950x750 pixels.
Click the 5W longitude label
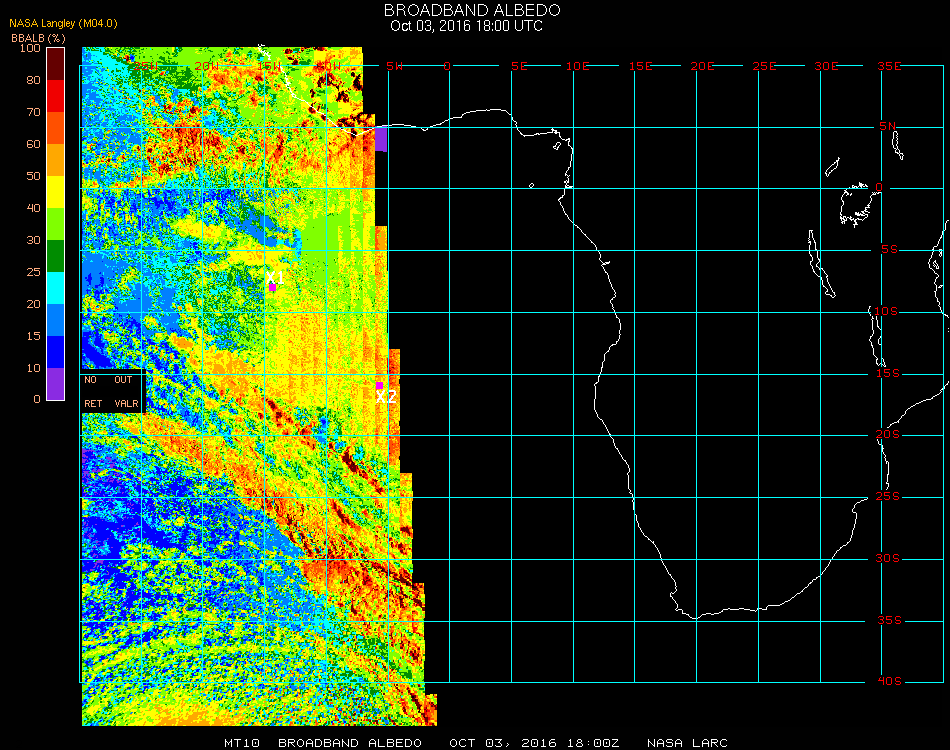pyautogui.click(x=394, y=66)
